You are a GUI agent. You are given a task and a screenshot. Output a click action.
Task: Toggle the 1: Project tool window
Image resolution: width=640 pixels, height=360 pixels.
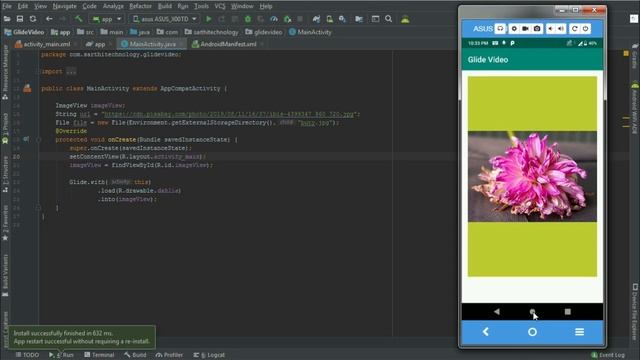5,129
